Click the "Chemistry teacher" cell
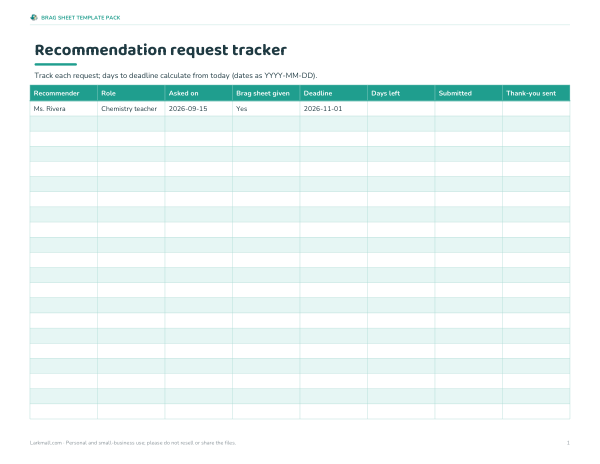 131,109
